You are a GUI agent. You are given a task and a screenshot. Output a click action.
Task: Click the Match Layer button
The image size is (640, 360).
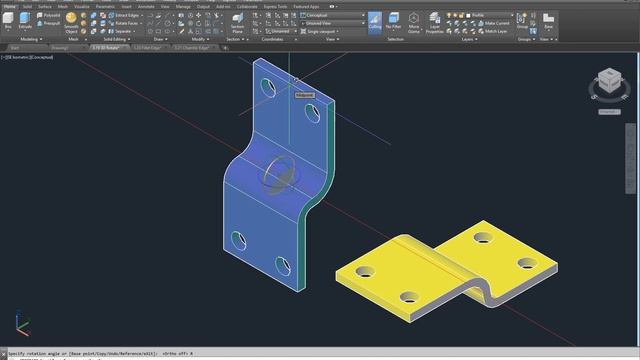click(x=493, y=31)
